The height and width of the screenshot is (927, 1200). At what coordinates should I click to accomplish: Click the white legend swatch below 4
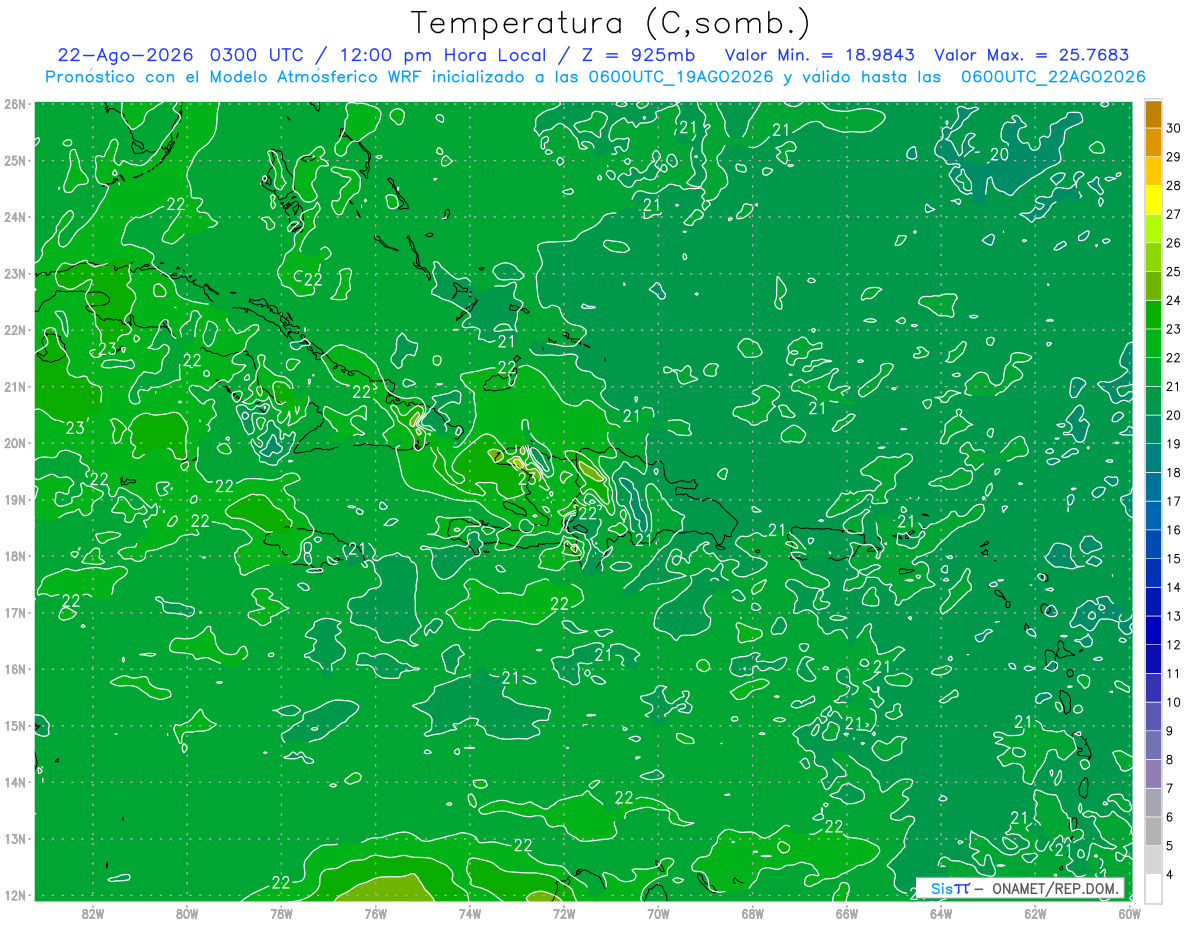[1153, 888]
